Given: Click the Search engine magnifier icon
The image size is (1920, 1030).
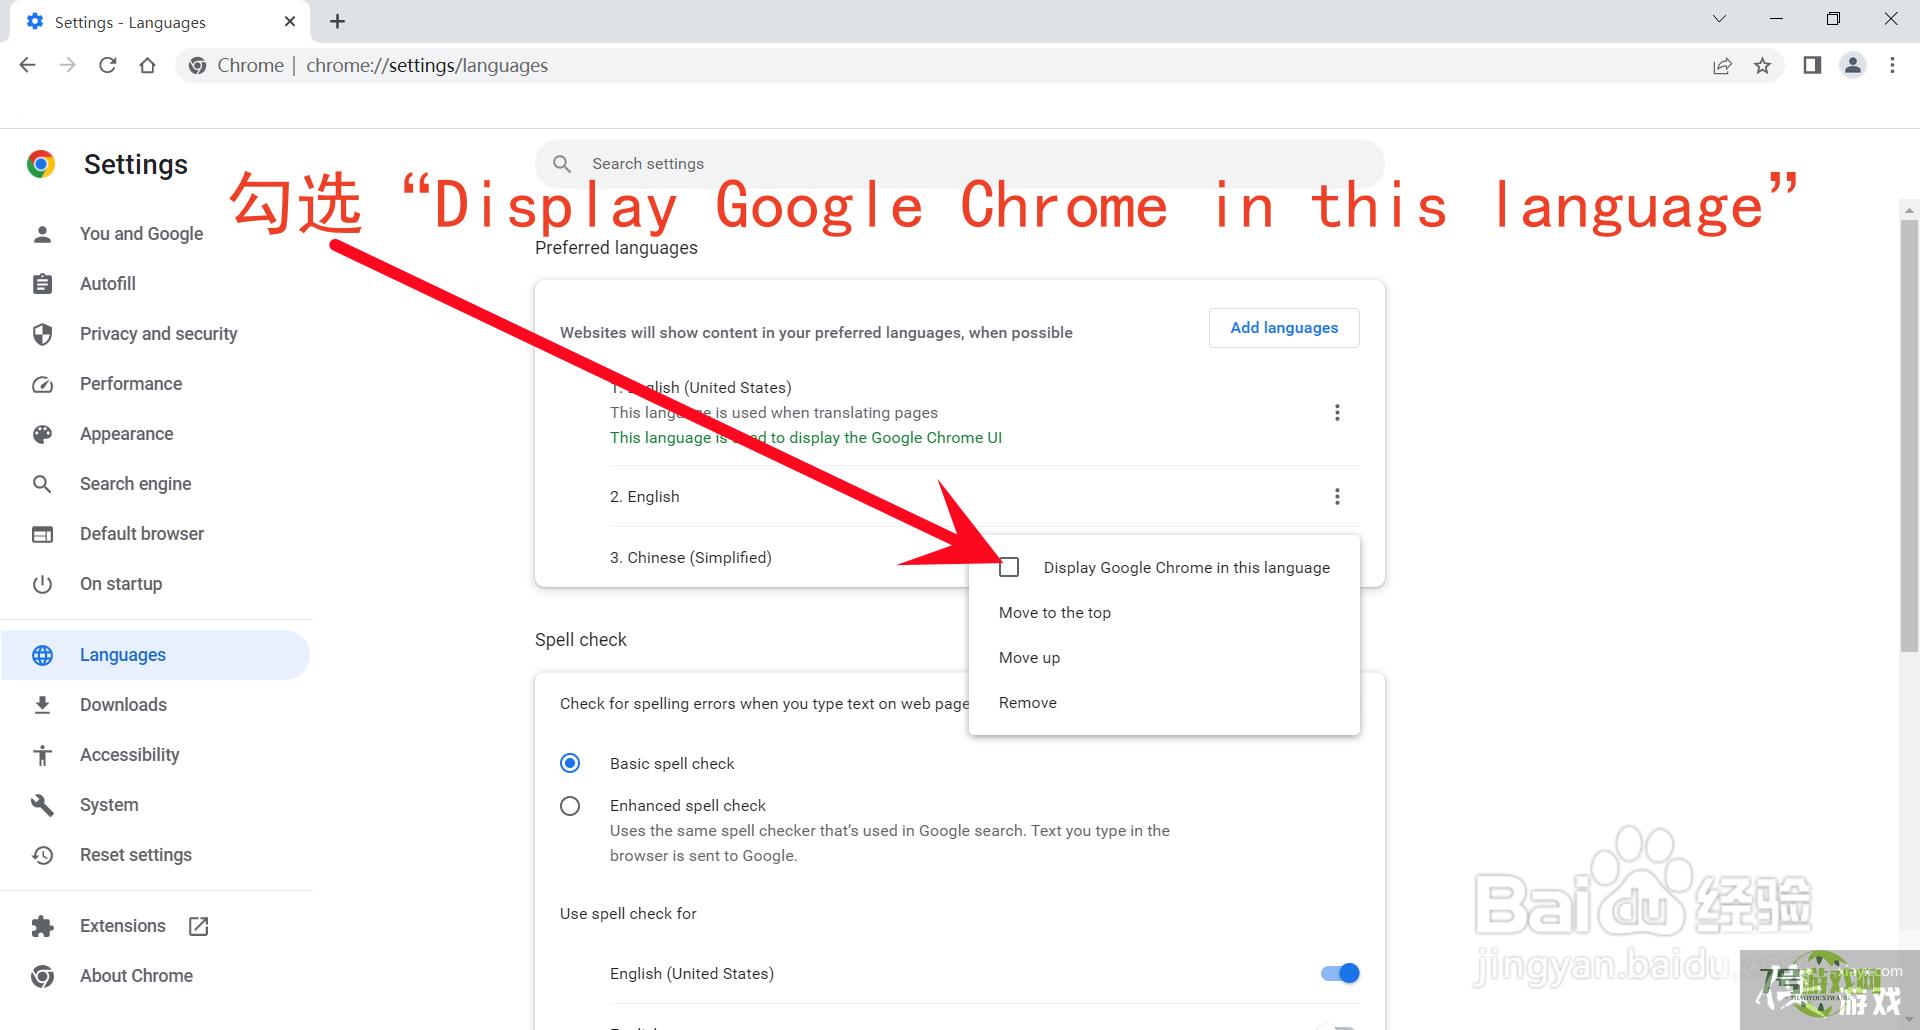Looking at the screenshot, I should (42, 484).
